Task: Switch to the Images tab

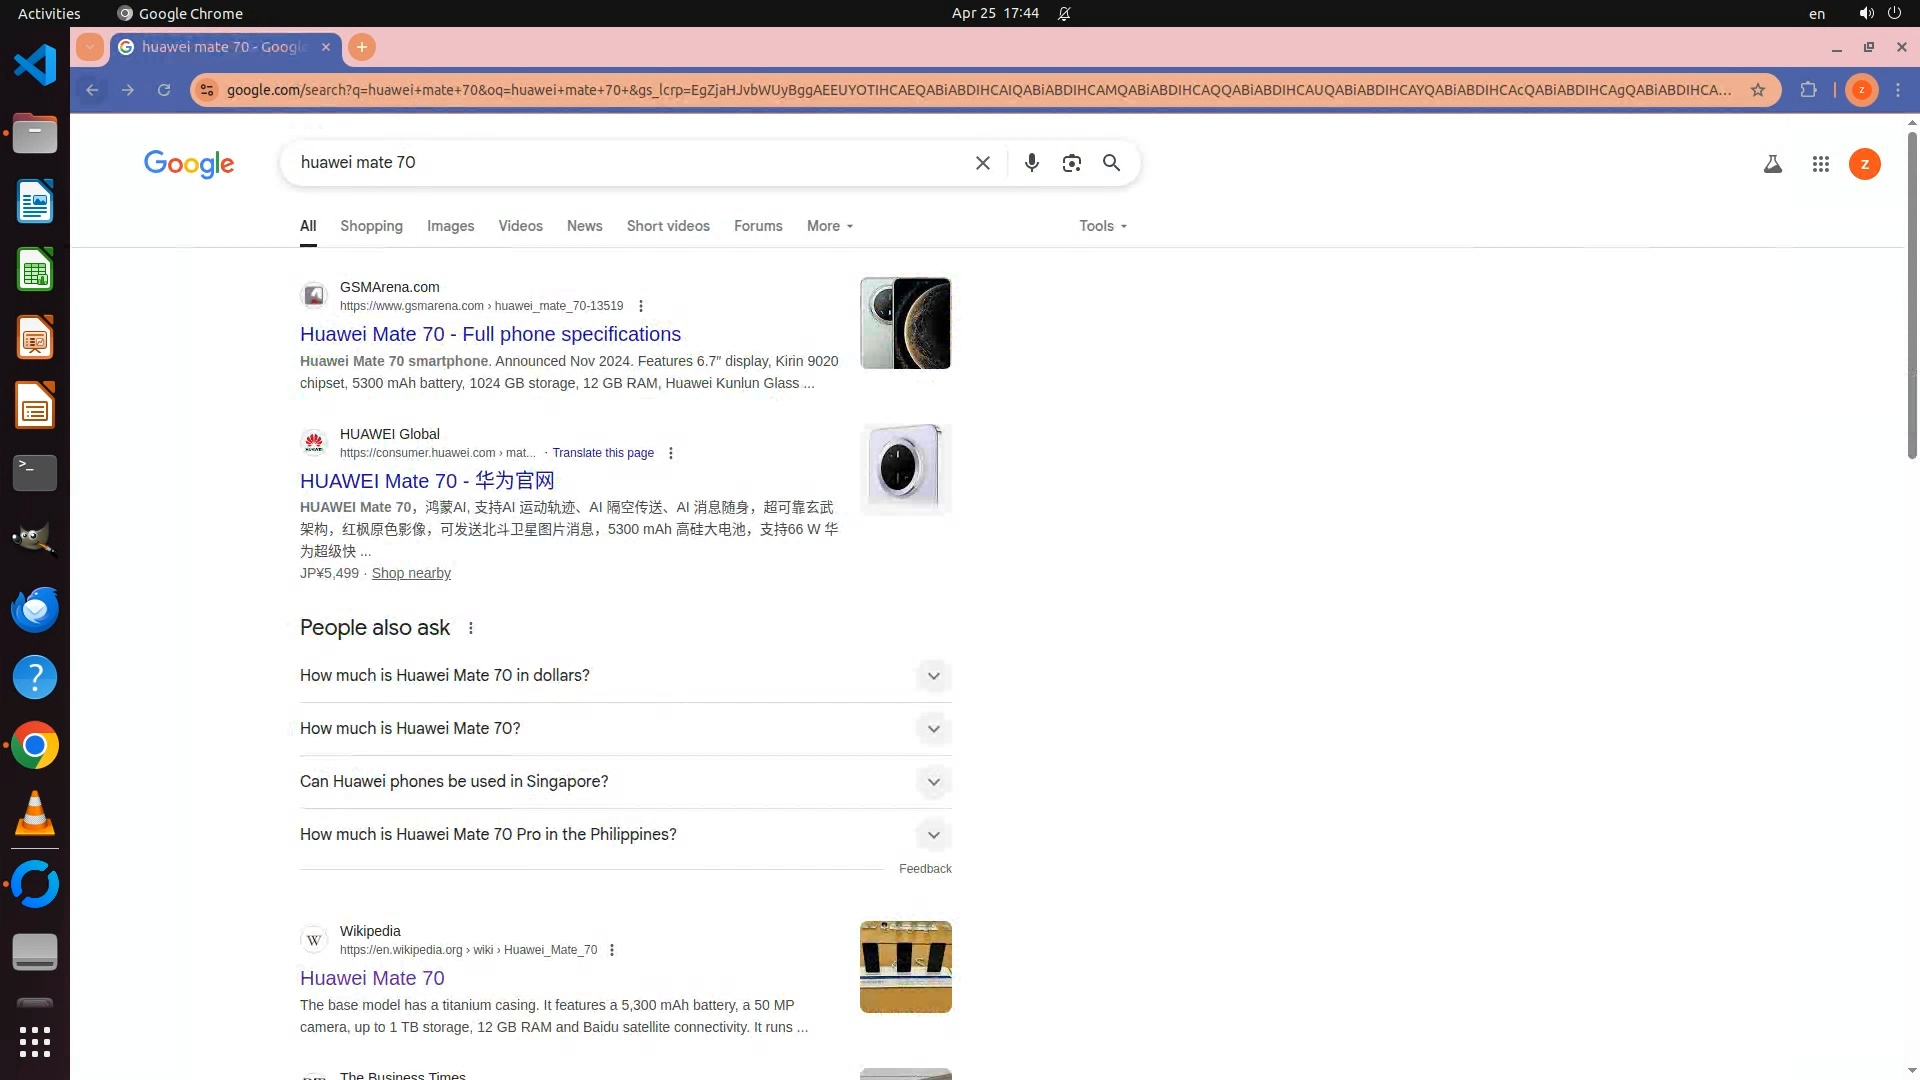Action: click(x=450, y=226)
